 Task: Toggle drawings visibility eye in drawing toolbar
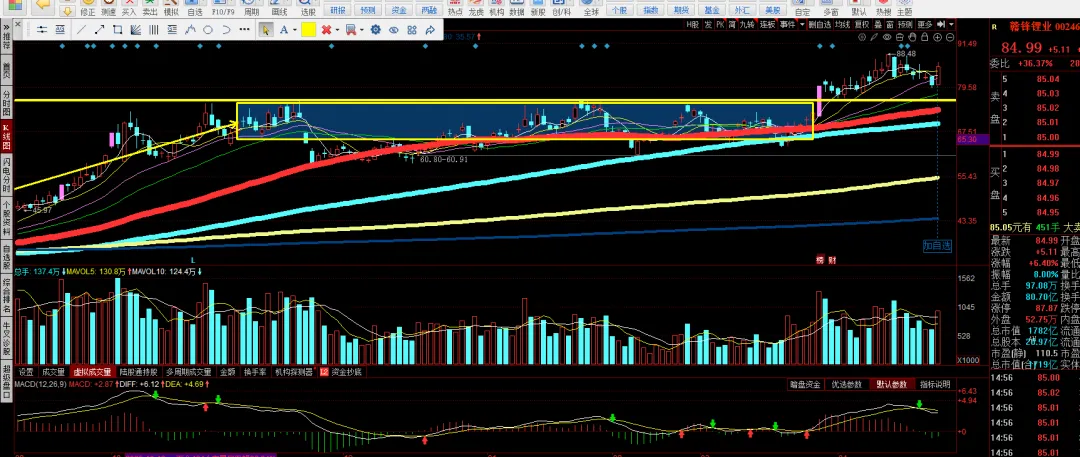[393, 30]
